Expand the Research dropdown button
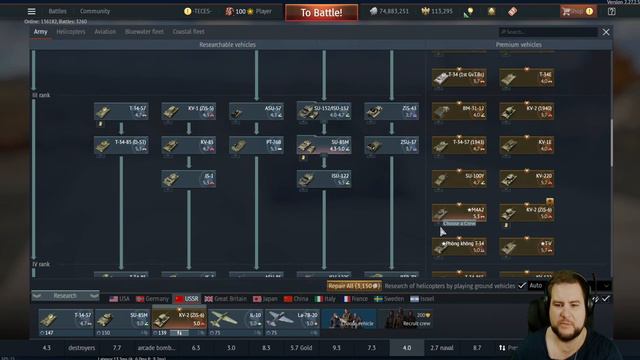This screenshot has height=360, width=640. point(65,296)
